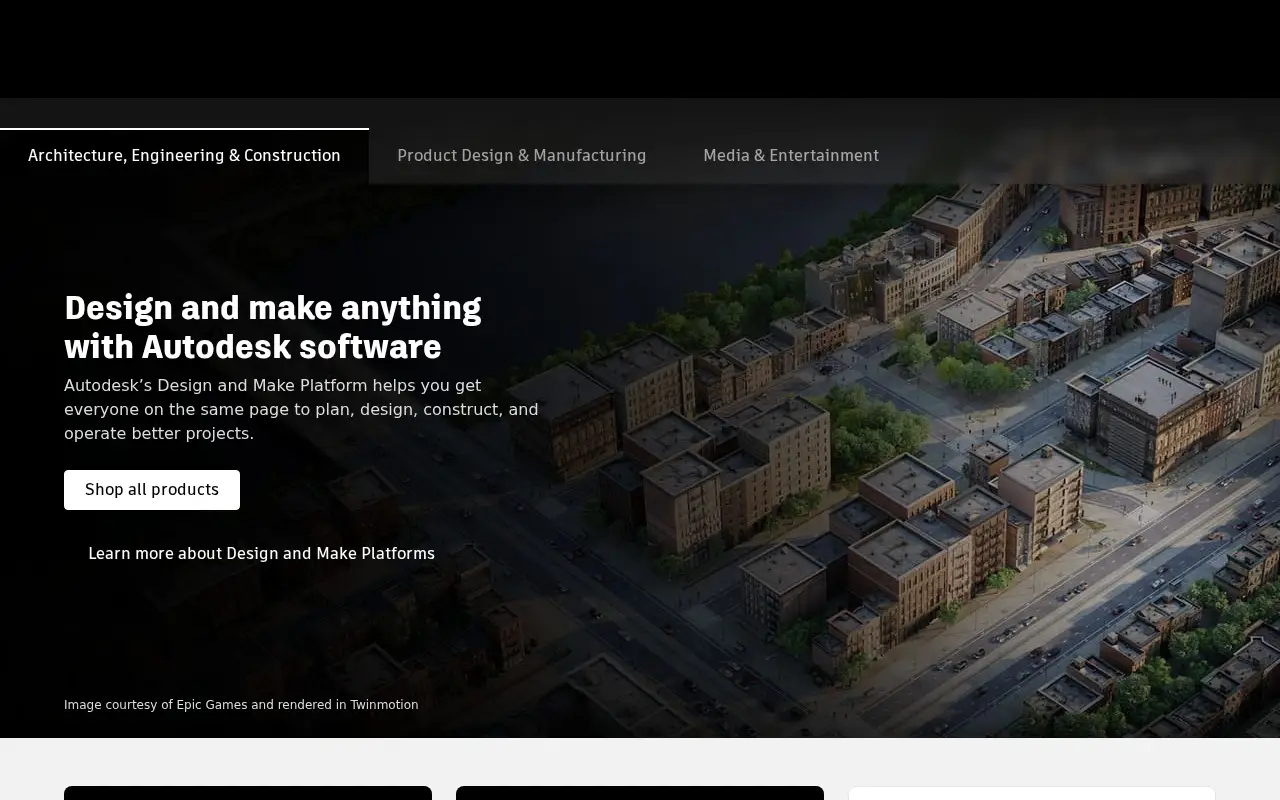Switch to Product Design & Manufacturing tab
Viewport: 1280px width, 800px height.
click(522, 156)
